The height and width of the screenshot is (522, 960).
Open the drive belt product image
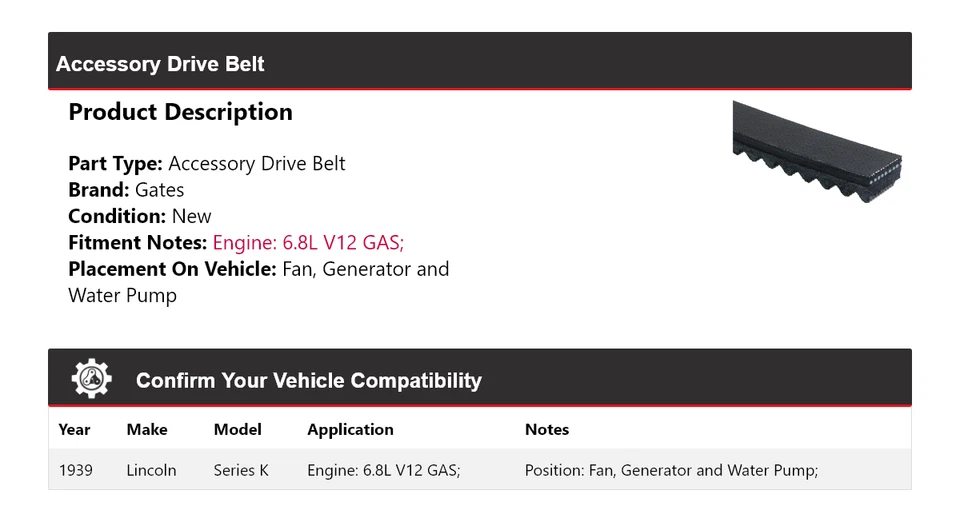coord(817,150)
